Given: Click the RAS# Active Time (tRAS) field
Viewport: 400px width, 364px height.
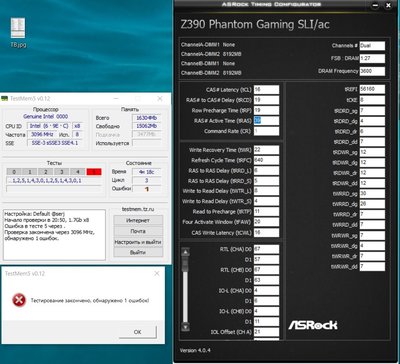Looking at the screenshot, I should coord(266,121).
